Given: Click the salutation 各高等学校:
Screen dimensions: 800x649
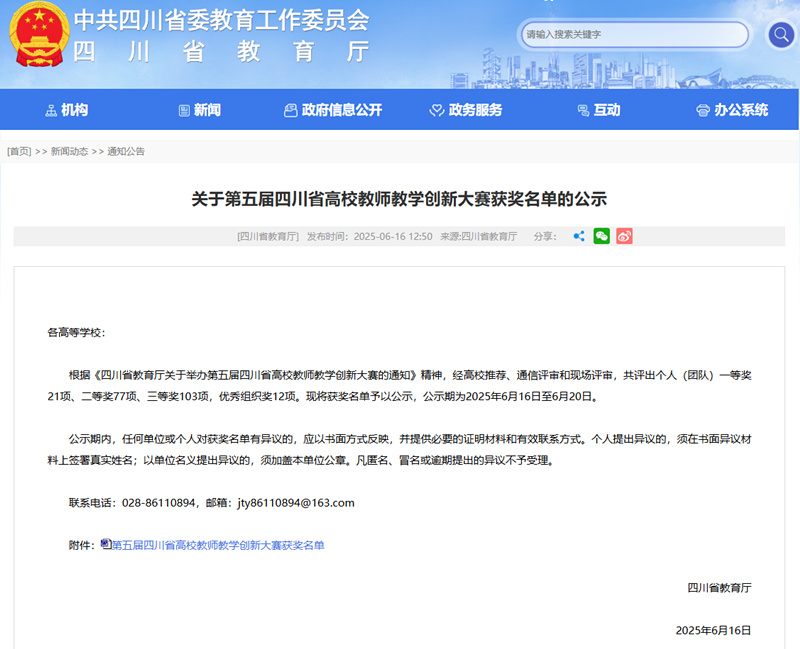Looking at the screenshot, I should pyautogui.click(x=77, y=333).
